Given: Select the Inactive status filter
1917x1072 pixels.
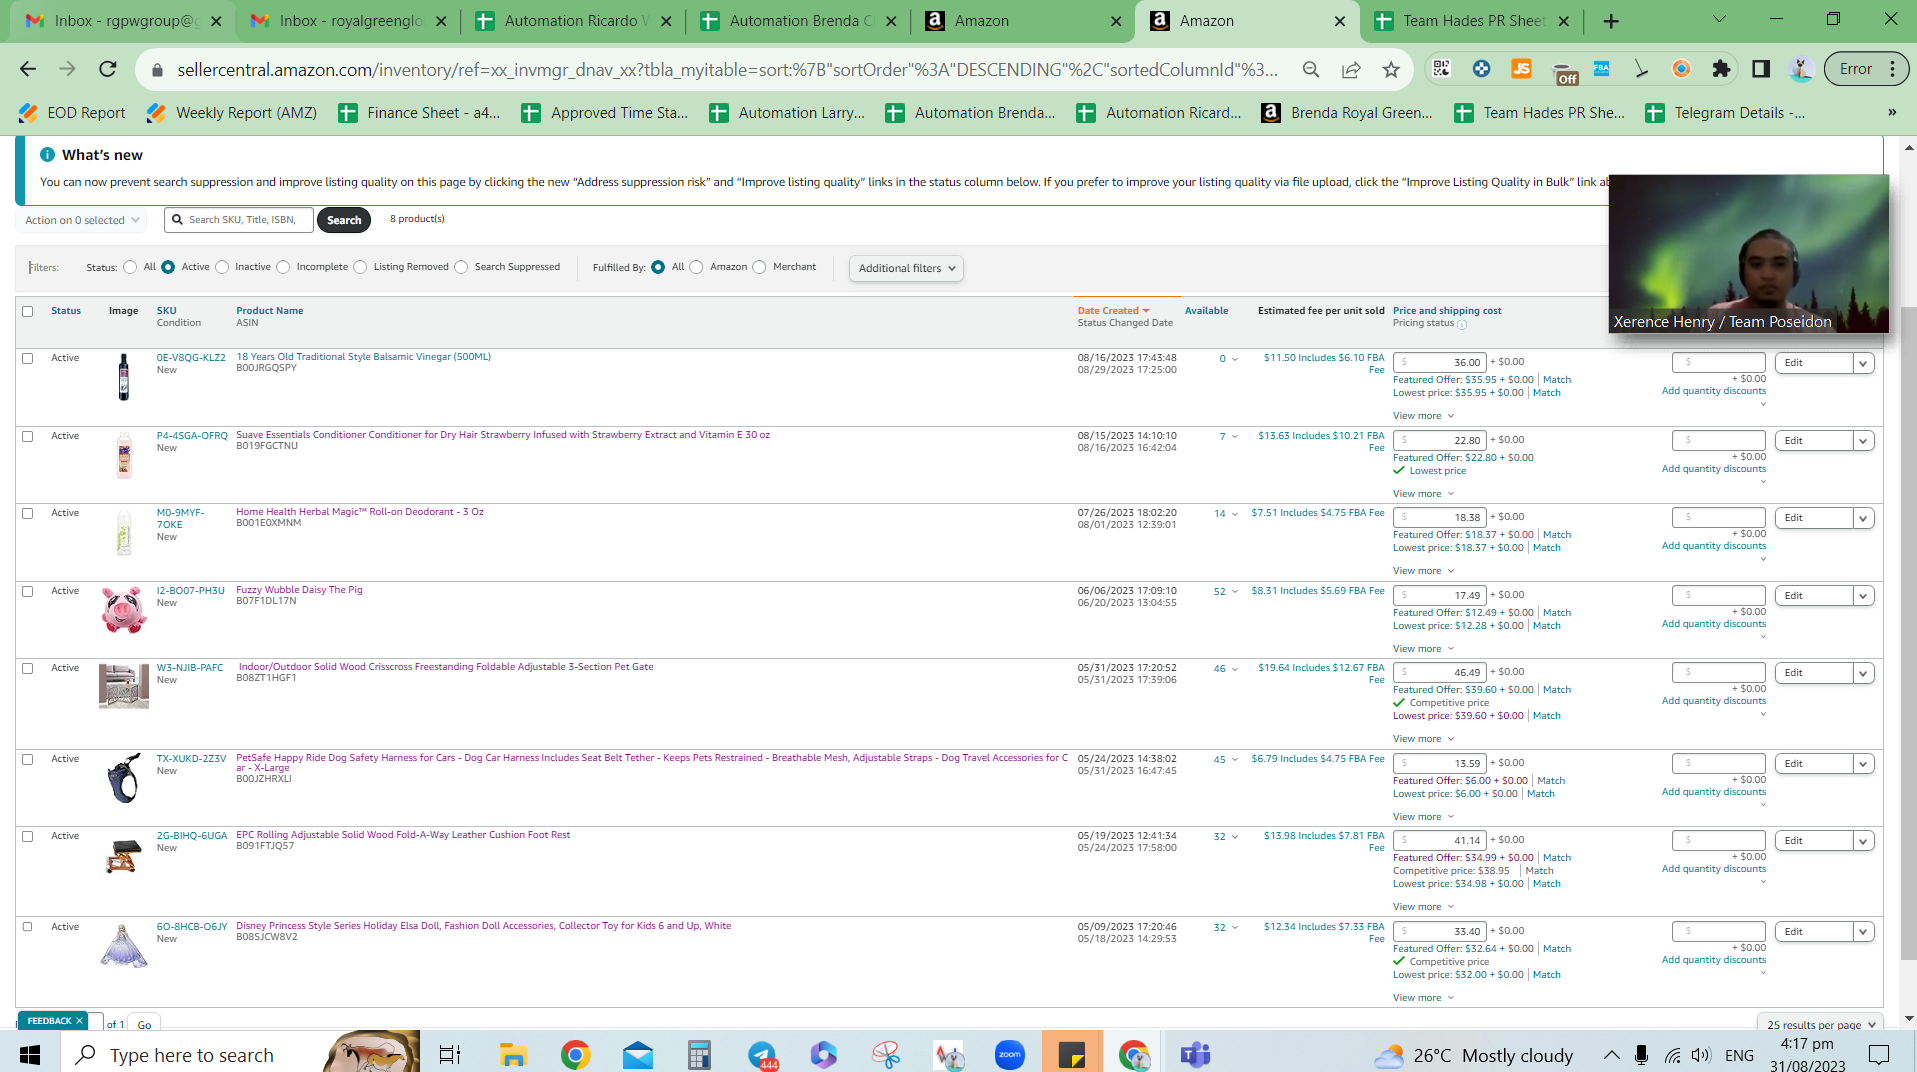Looking at the screenshot, I should pos(222,267).
